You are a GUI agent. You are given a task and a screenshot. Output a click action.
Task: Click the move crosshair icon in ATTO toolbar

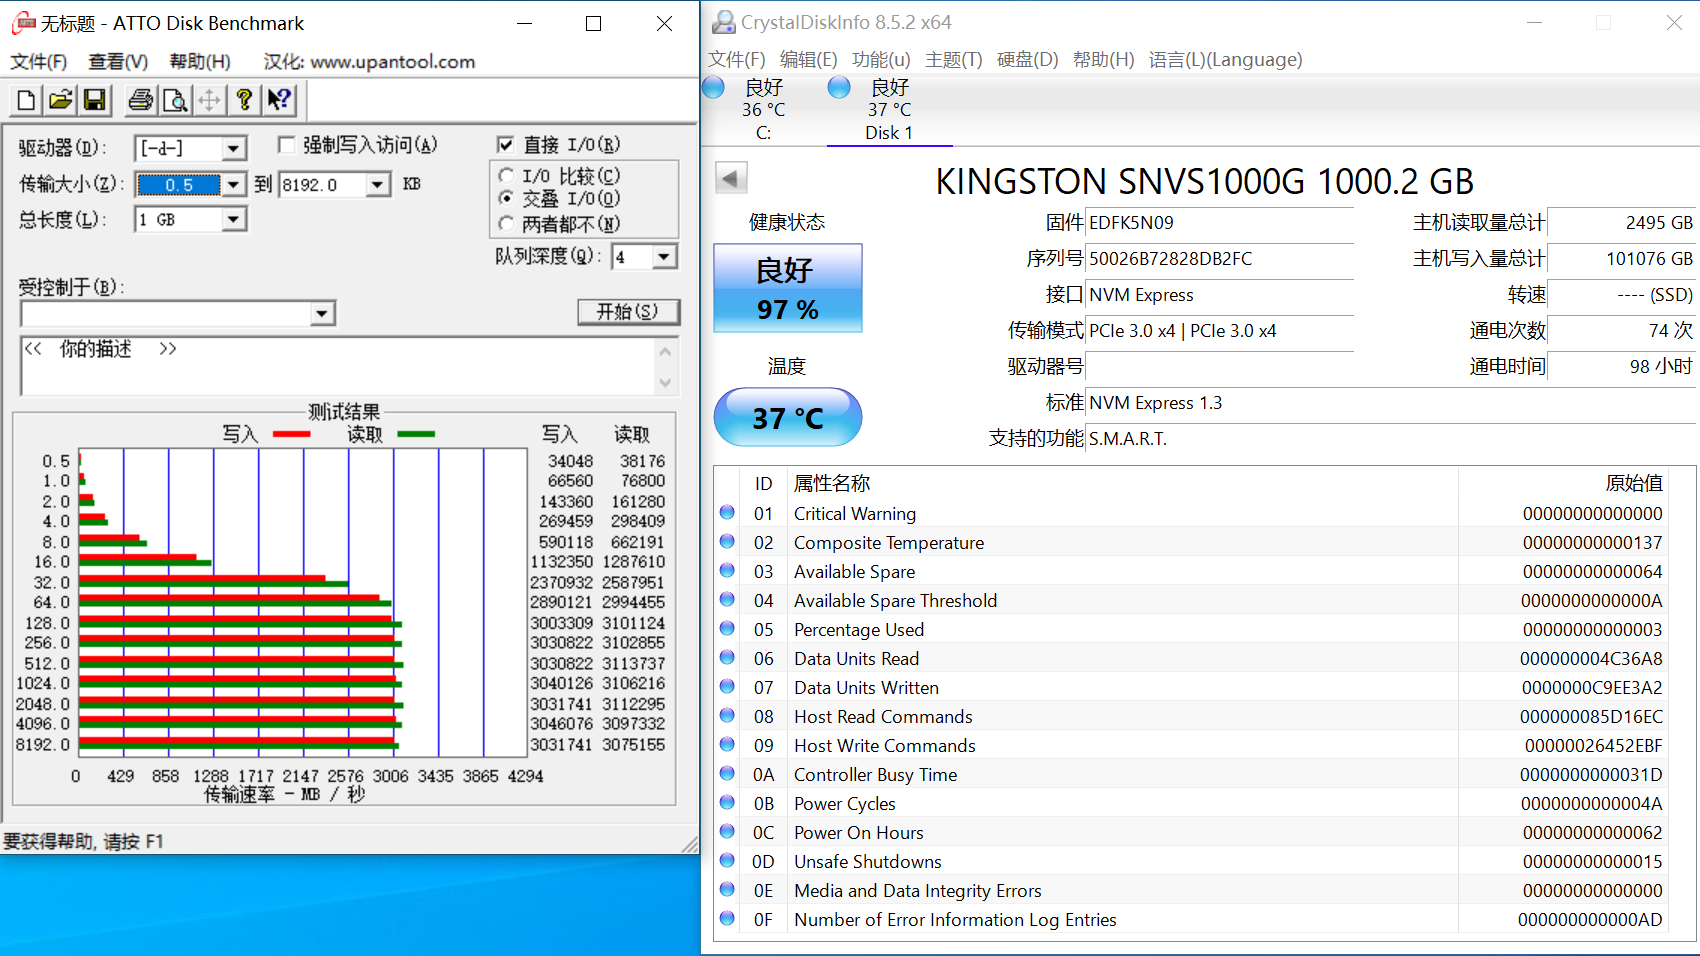click(209, 99)
